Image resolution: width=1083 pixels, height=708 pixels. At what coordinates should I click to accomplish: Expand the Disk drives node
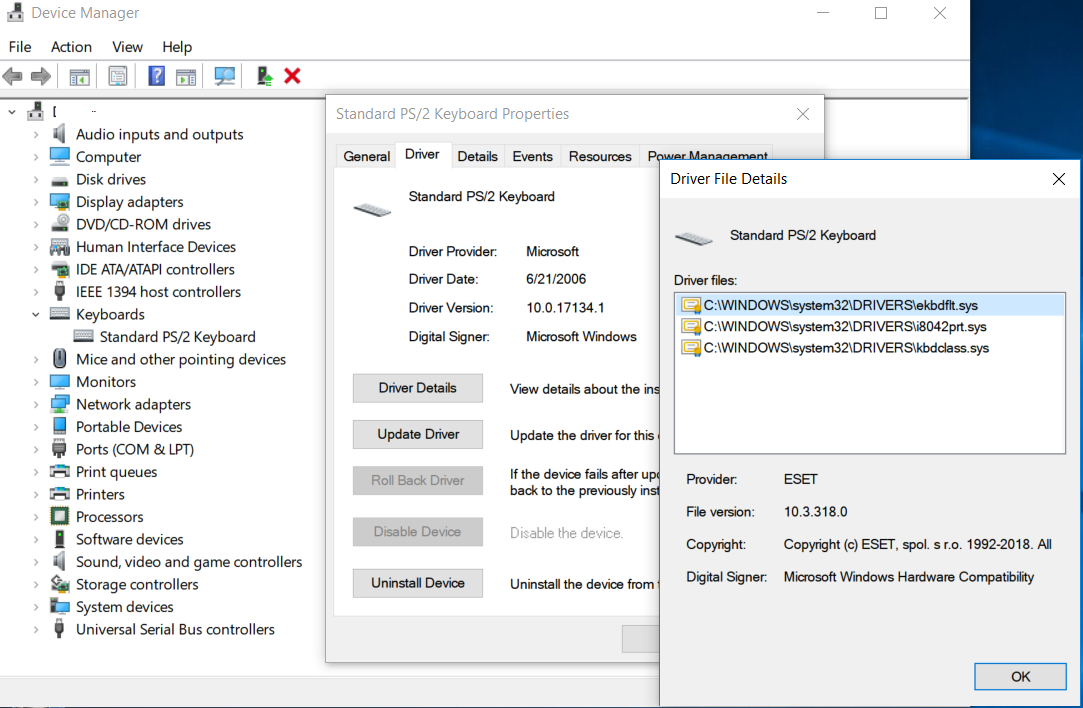[36, 180]
